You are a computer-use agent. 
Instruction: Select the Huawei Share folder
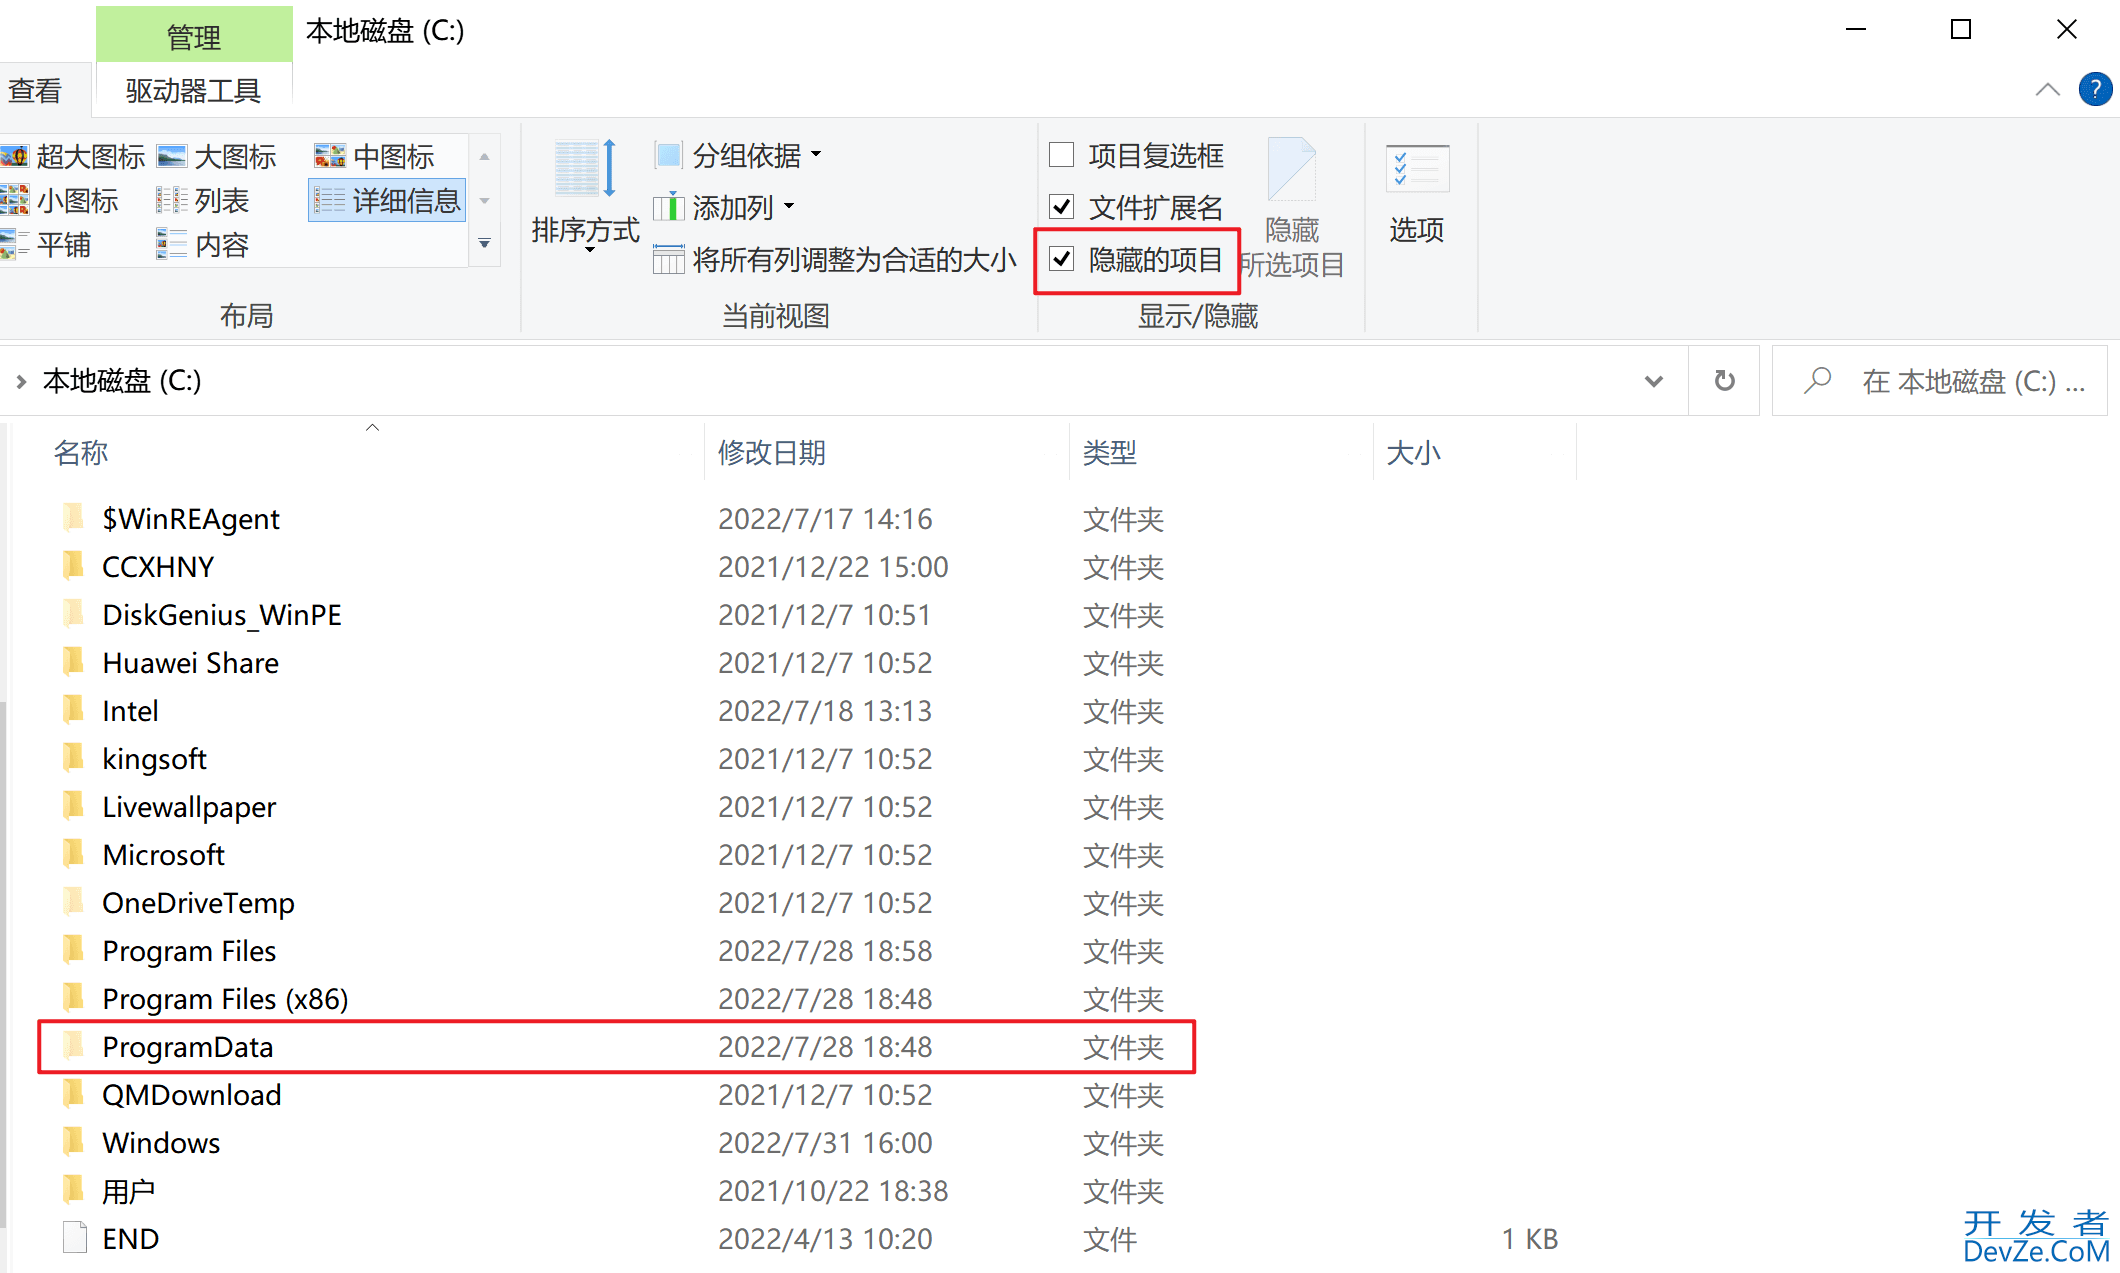[x=190, y=663]
